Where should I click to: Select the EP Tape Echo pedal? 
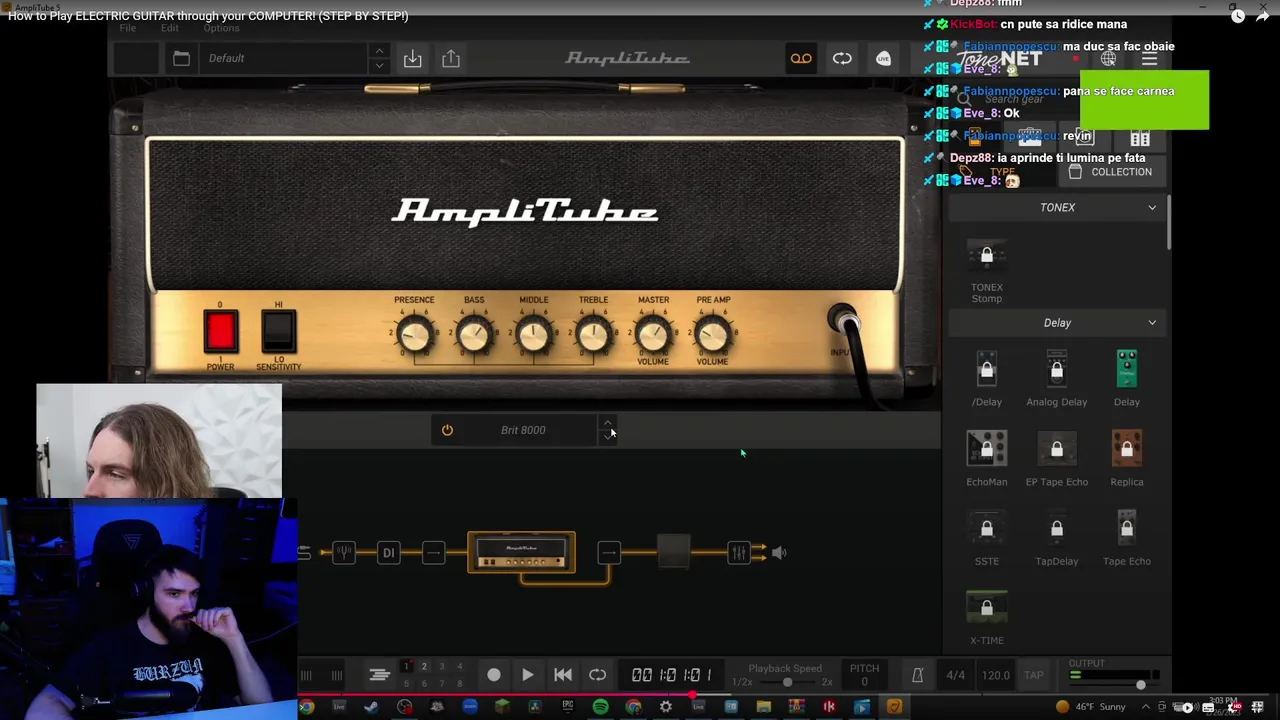point(1056,458)
